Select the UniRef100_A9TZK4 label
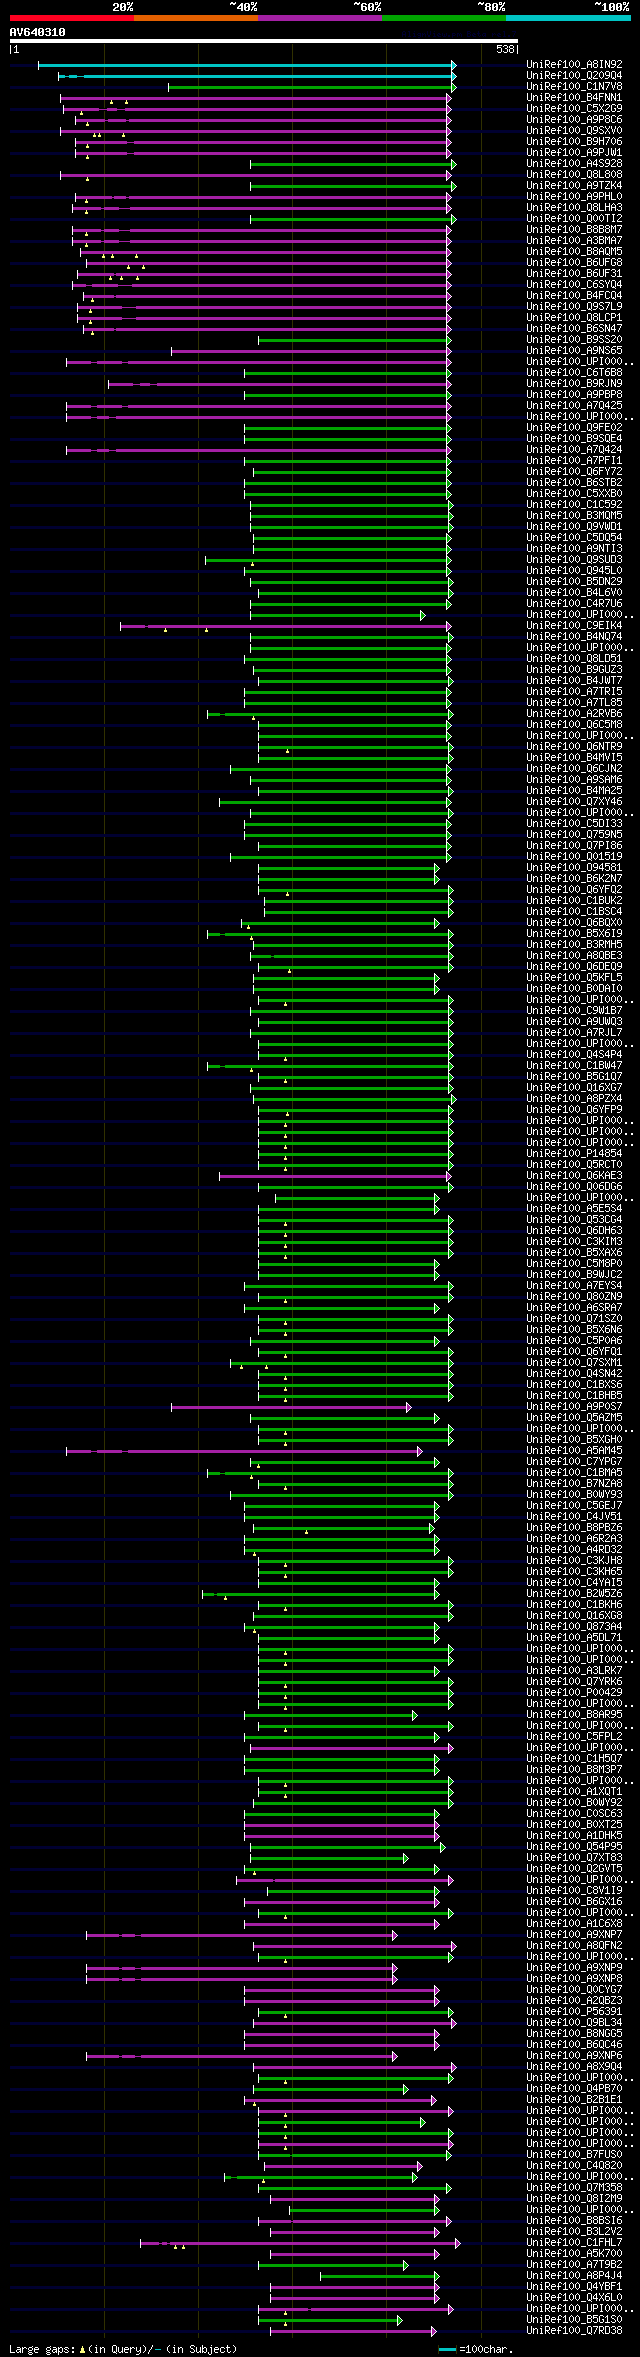 (x=574, y=186)
